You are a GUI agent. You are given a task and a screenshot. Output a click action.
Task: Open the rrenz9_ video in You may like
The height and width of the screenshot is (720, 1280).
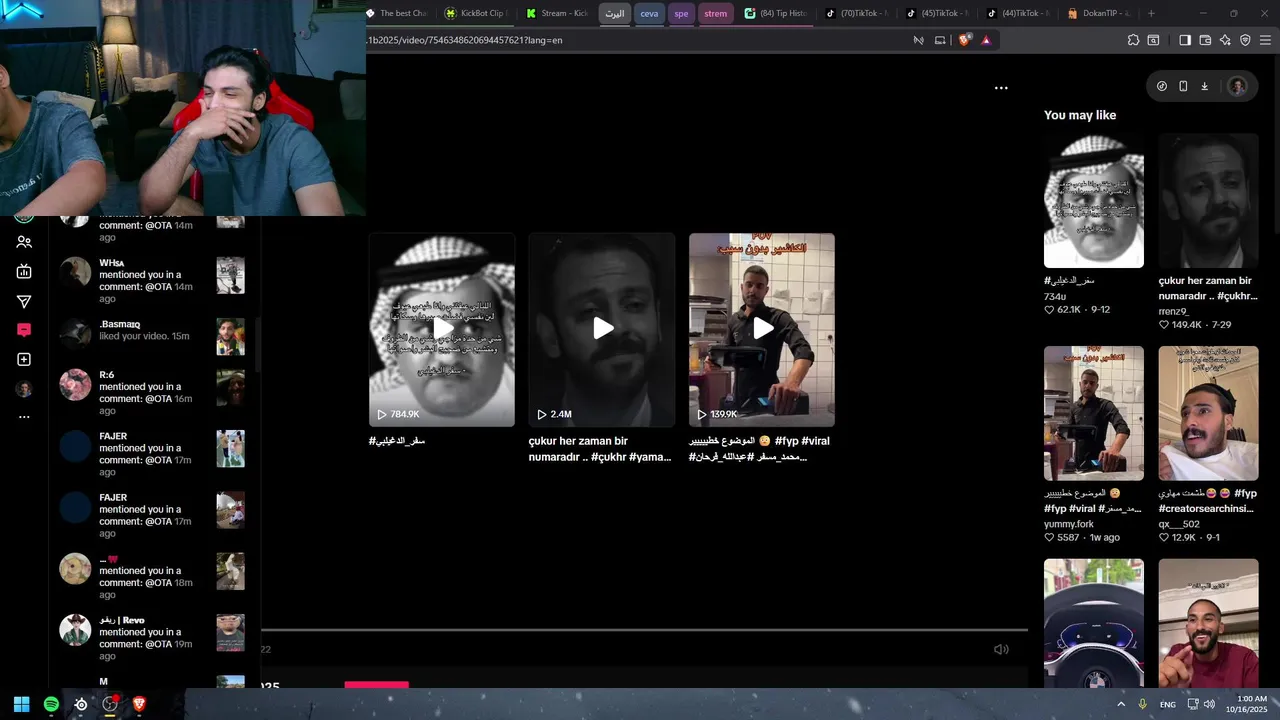click(x=1208, y=201)
